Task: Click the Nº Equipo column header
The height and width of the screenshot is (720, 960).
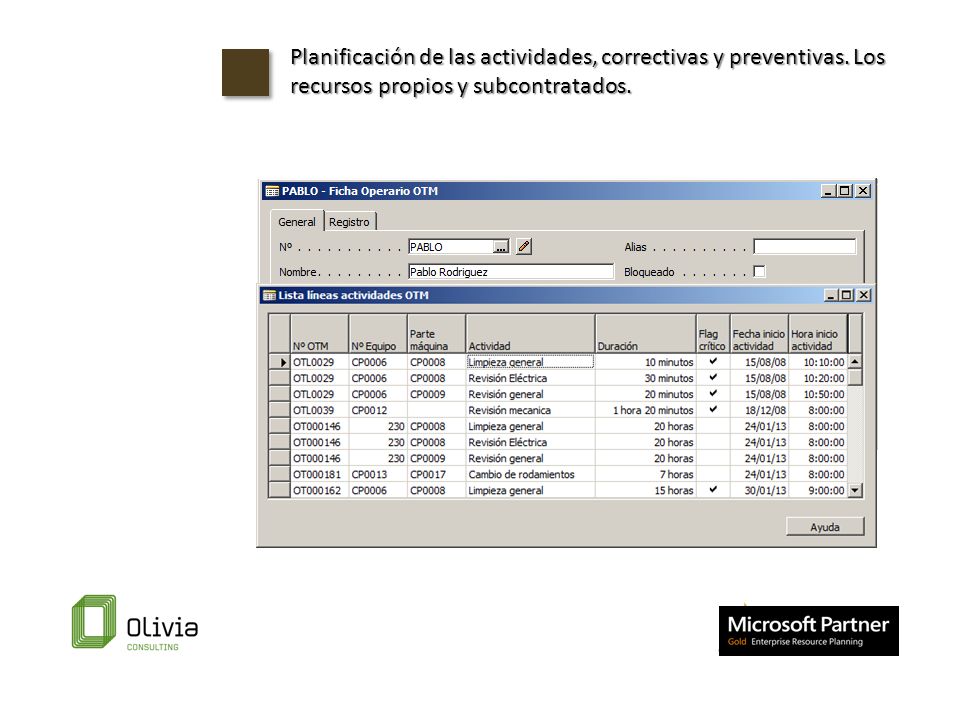Action: 378,334
